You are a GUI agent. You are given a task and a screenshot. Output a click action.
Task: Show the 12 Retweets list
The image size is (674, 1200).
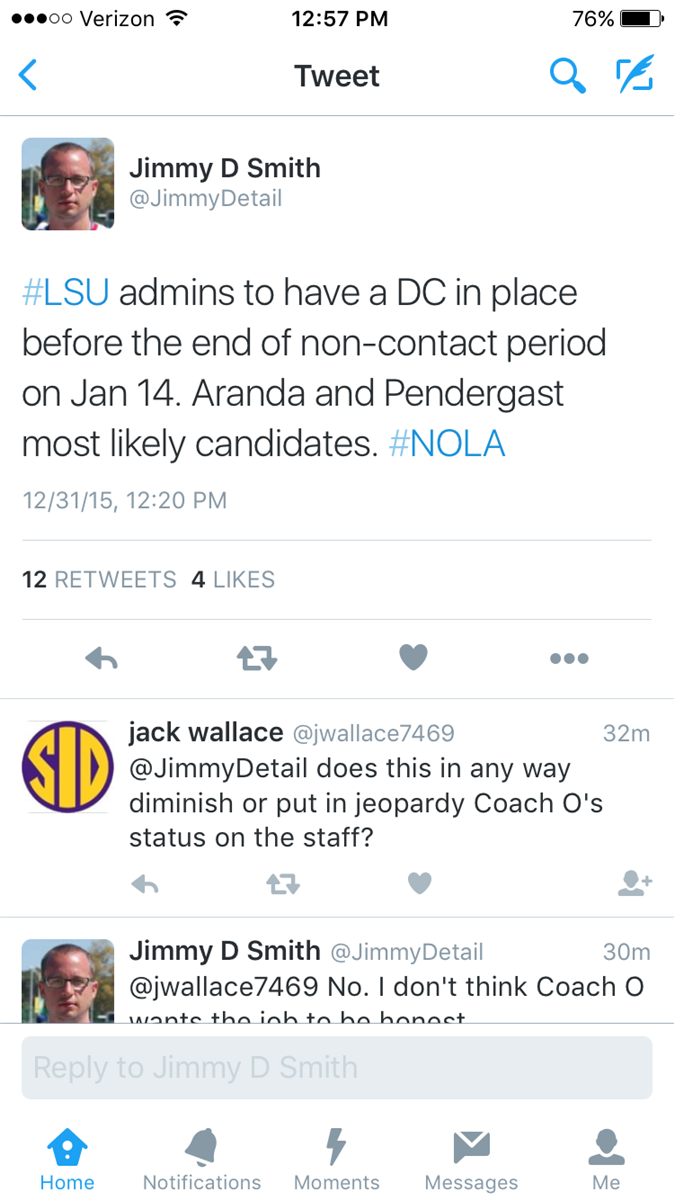click(99, 580)
